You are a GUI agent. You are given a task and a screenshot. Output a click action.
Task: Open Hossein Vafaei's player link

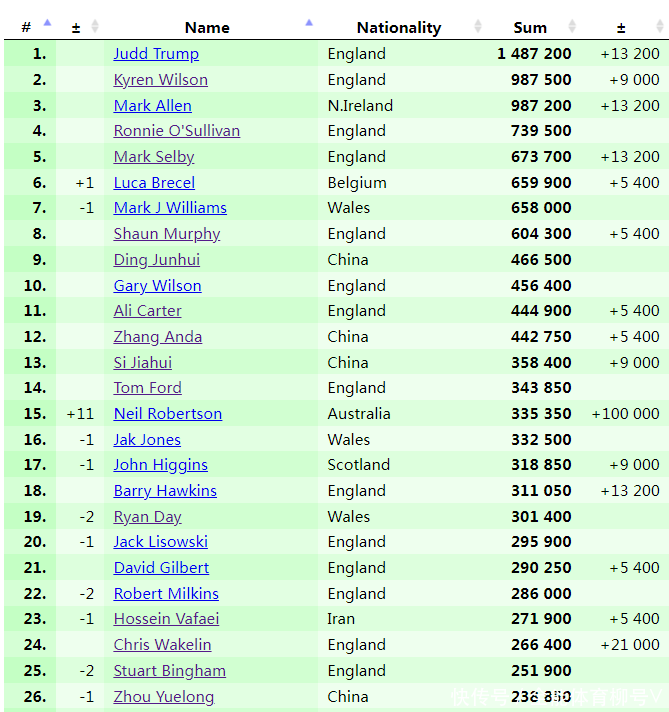point(166,619)
